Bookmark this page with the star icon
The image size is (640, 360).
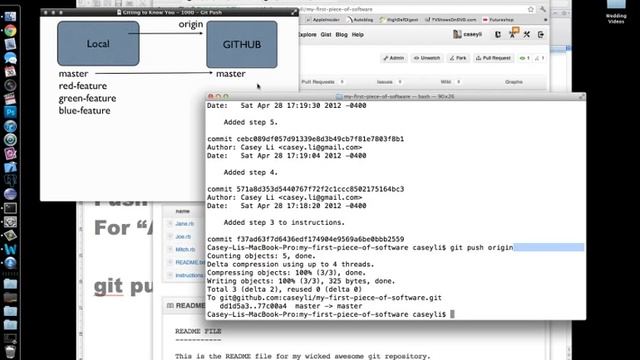(x=531, y=9)
